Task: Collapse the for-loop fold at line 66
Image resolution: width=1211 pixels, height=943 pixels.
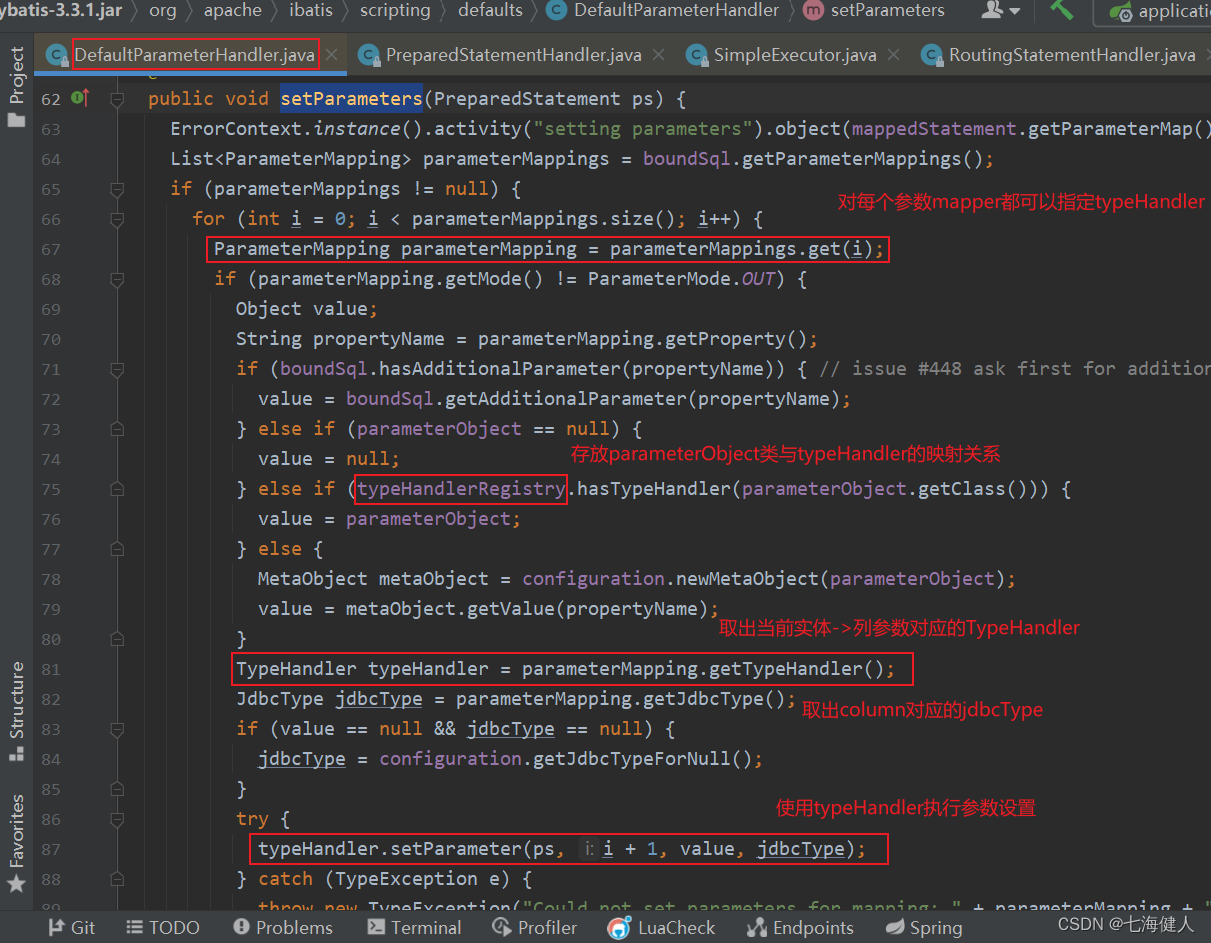Action: click(x=117, y=219)
